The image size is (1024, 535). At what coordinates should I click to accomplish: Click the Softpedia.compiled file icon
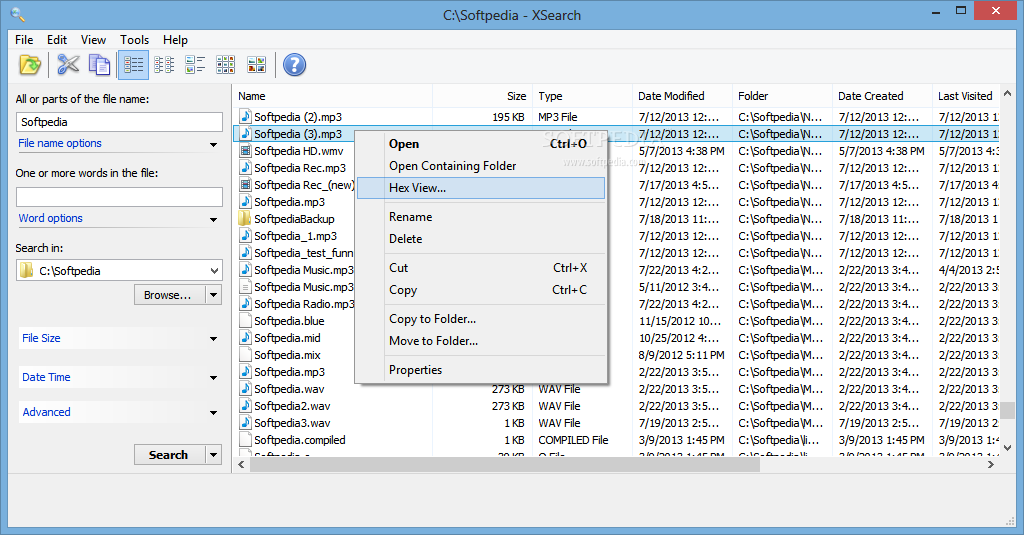pyautogui.click(x=246, y=440)
